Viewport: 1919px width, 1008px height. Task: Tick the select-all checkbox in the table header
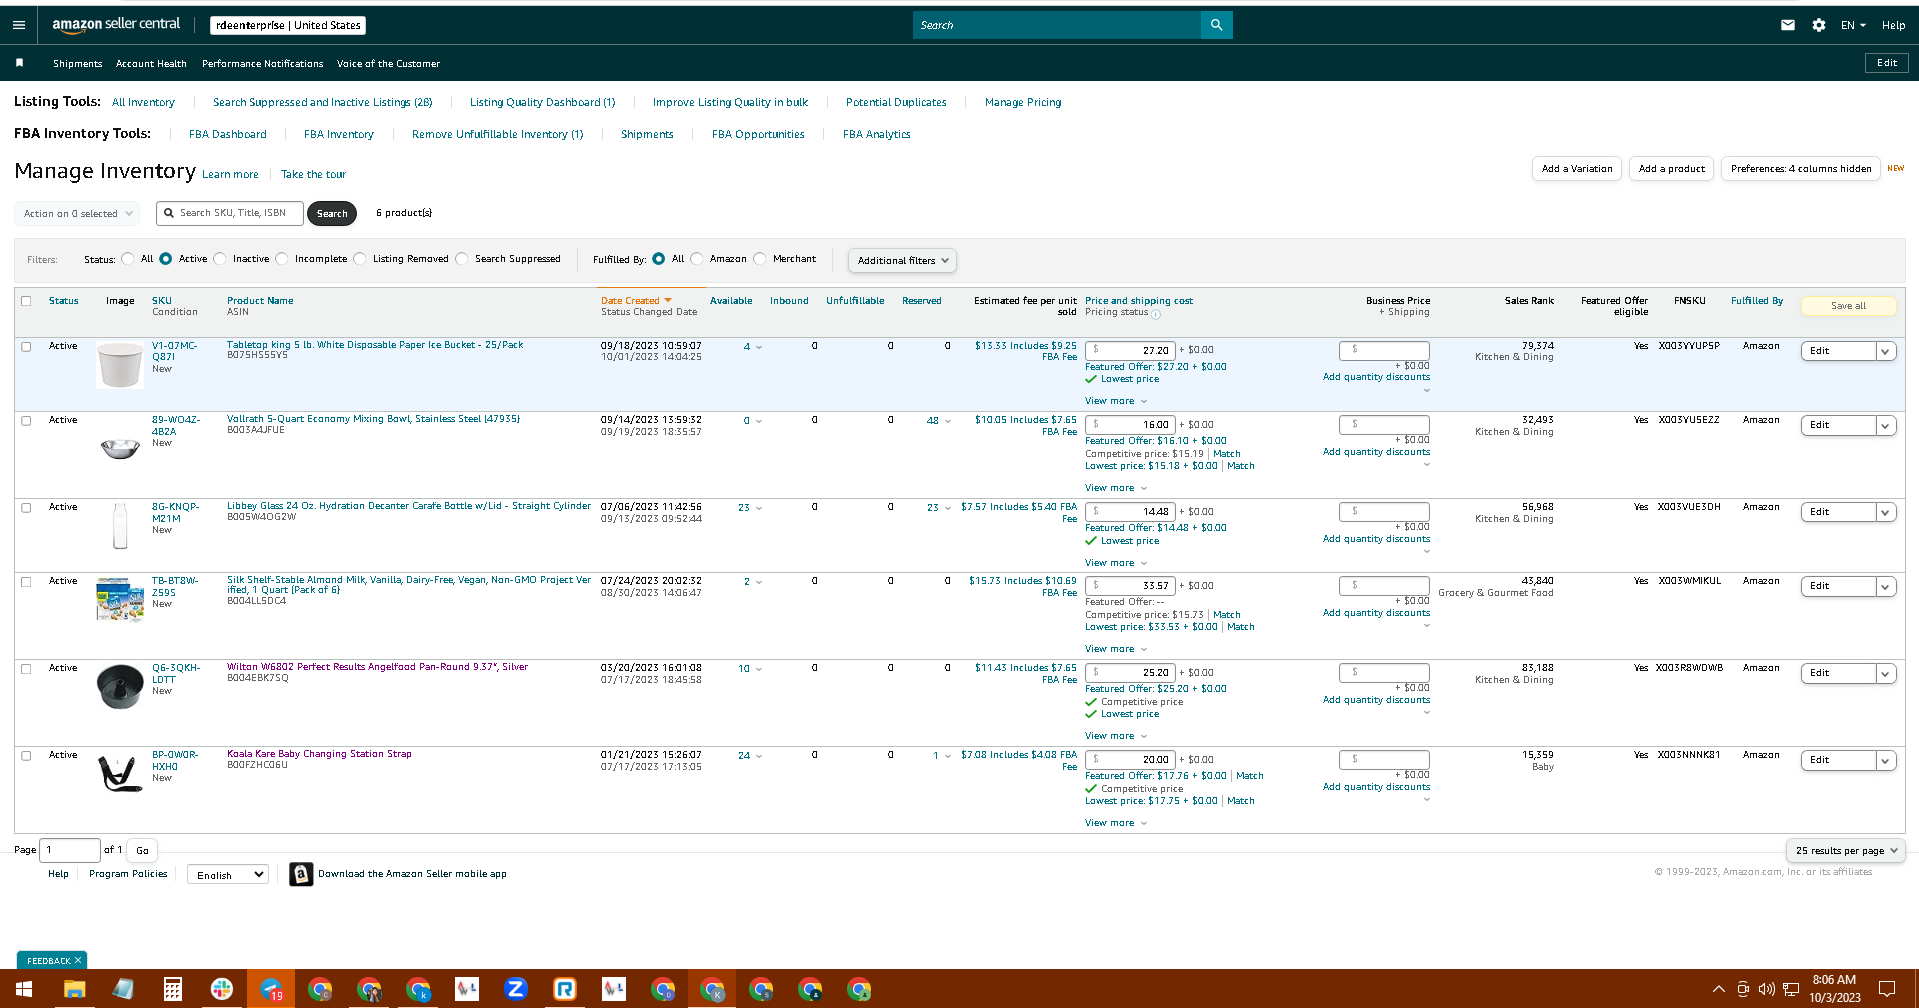26,300
